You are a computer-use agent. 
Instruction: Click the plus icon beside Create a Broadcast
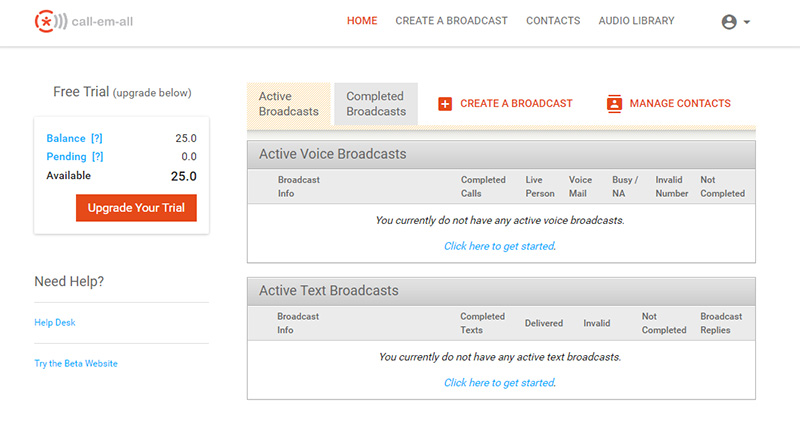coord(445,104)
